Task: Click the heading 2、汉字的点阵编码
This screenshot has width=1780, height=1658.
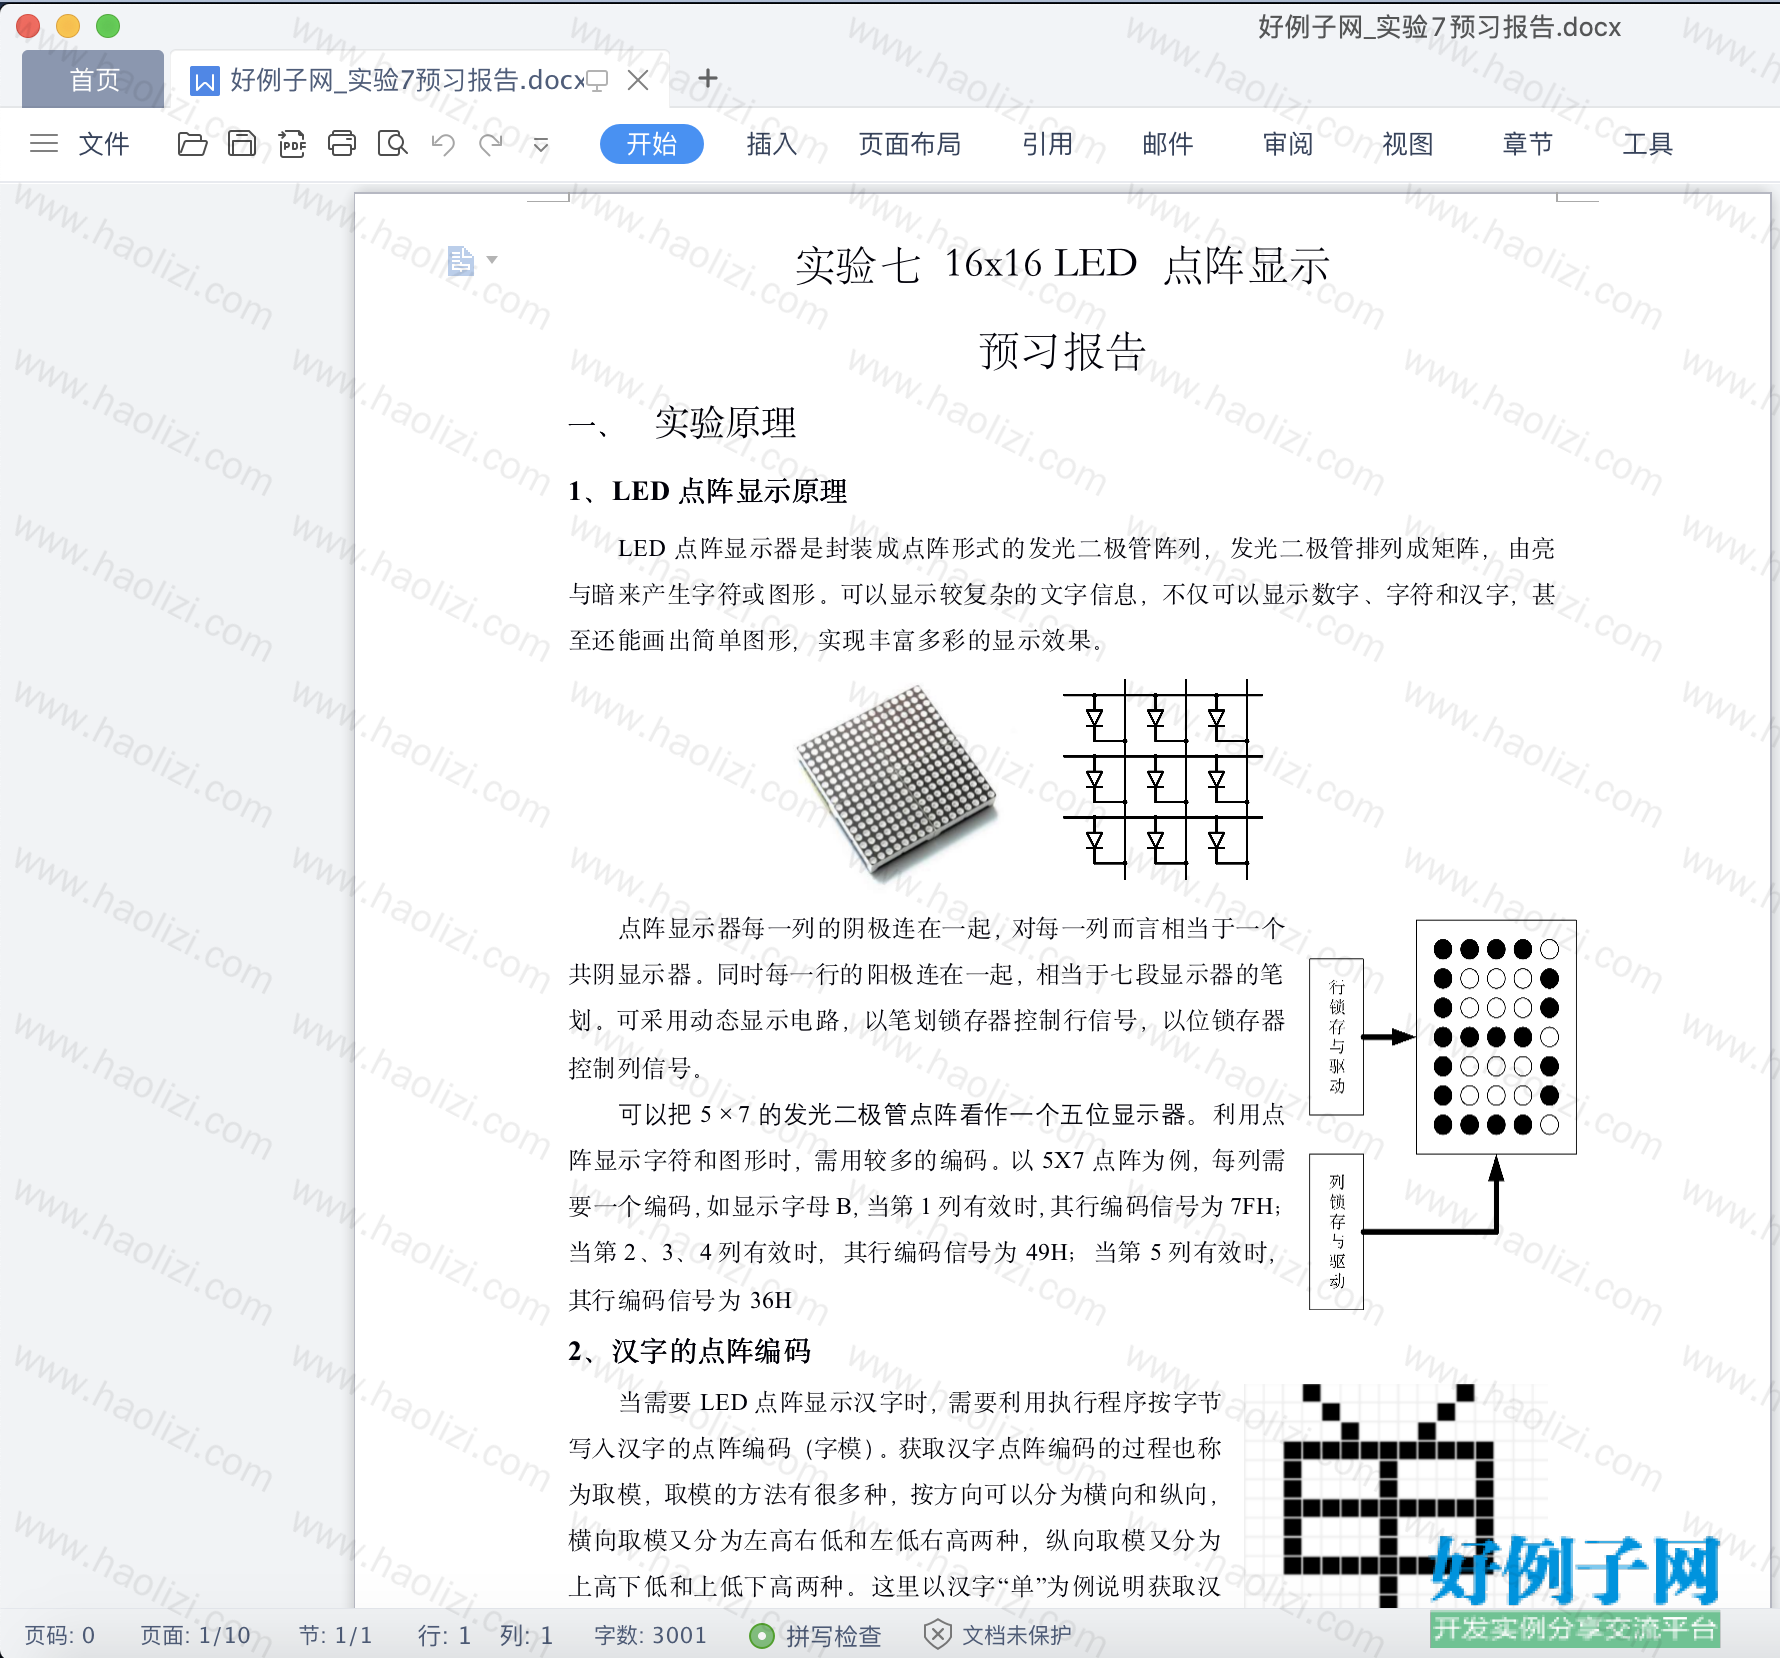Action: pos(689,1351)
